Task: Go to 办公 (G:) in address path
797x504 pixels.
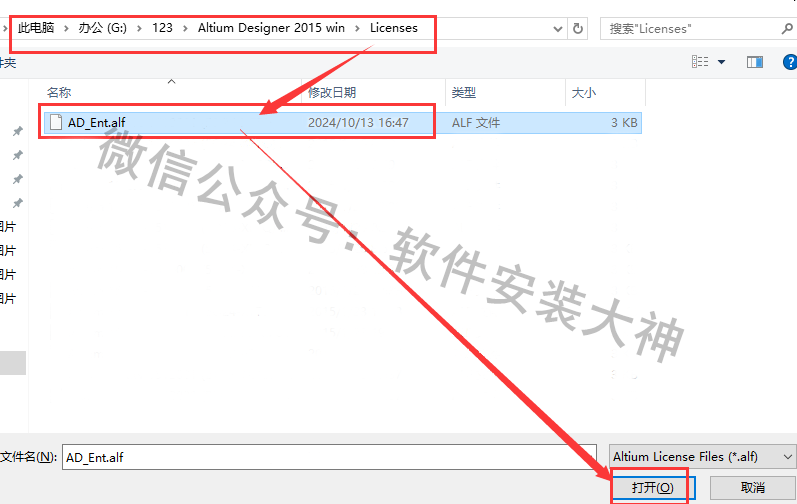Action: click(x=105, y=28)
